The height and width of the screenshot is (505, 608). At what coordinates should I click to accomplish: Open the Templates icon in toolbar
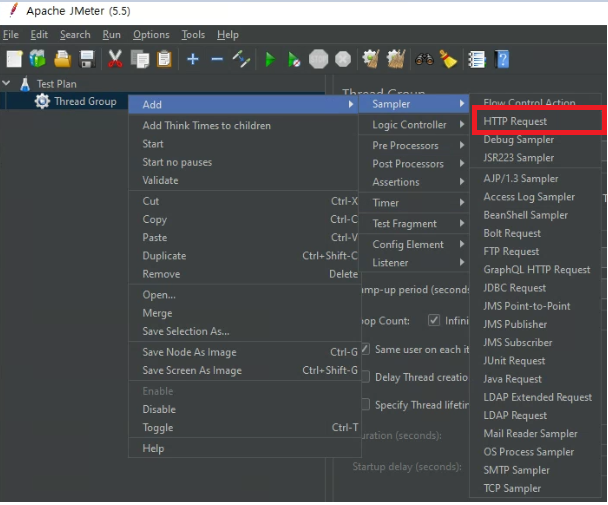tap(38, 59)
